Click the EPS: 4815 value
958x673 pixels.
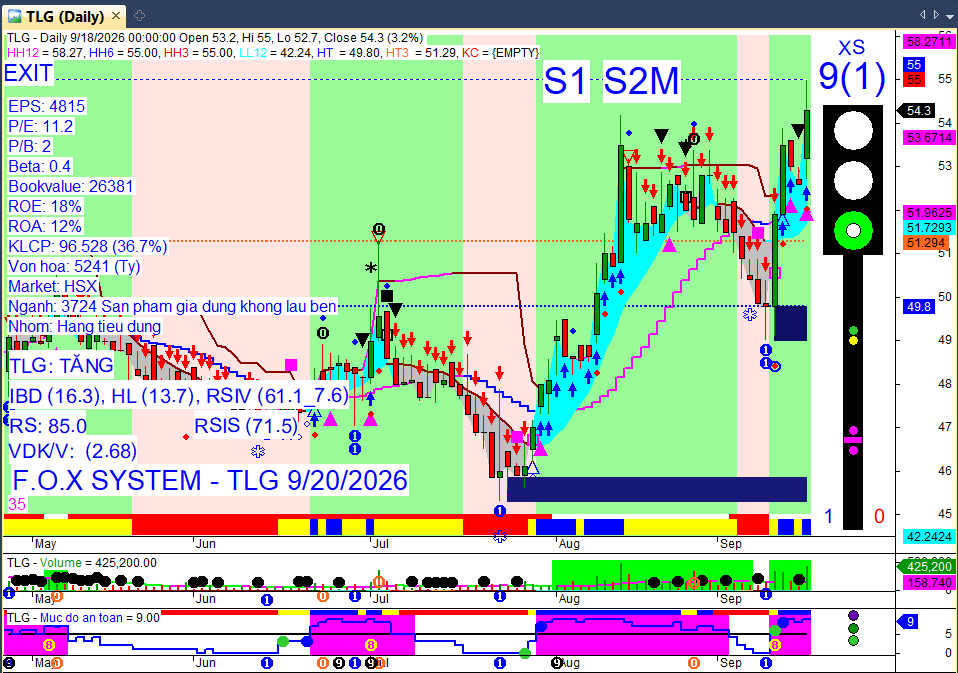[46, 106]
